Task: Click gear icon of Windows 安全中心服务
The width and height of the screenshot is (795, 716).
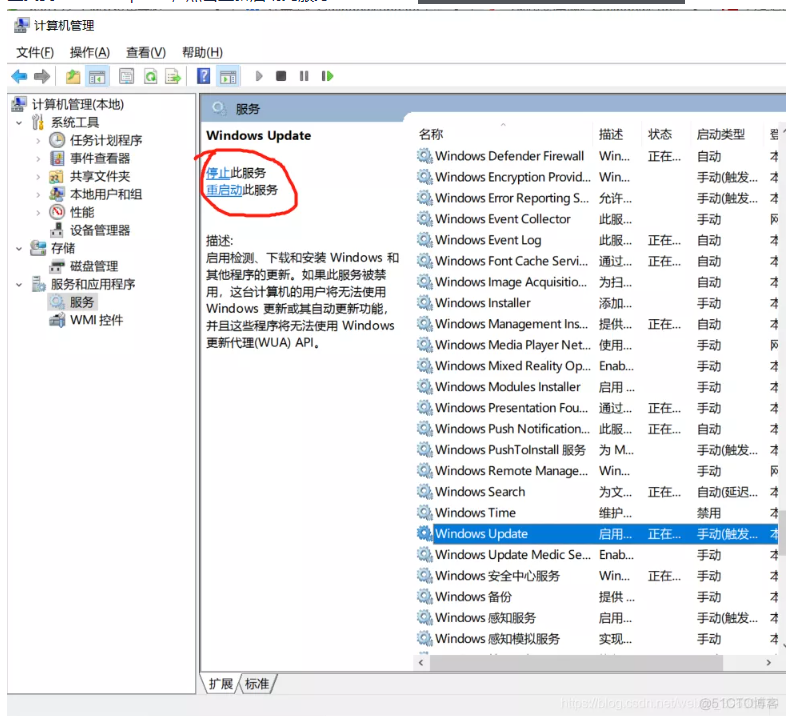Action: (x=424, y=576)
